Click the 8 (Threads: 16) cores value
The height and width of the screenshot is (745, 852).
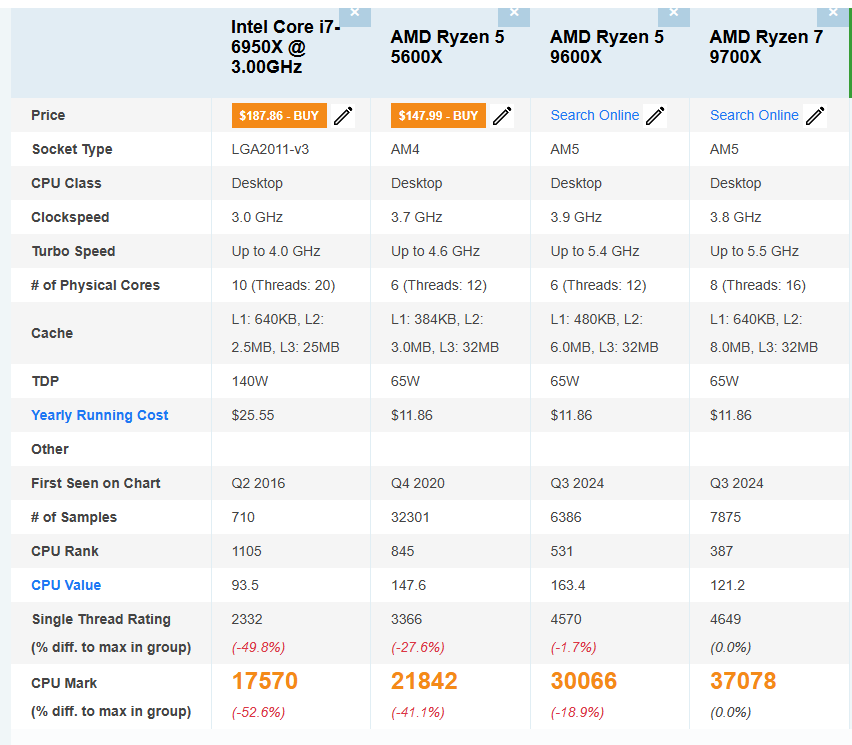point(758,285)
